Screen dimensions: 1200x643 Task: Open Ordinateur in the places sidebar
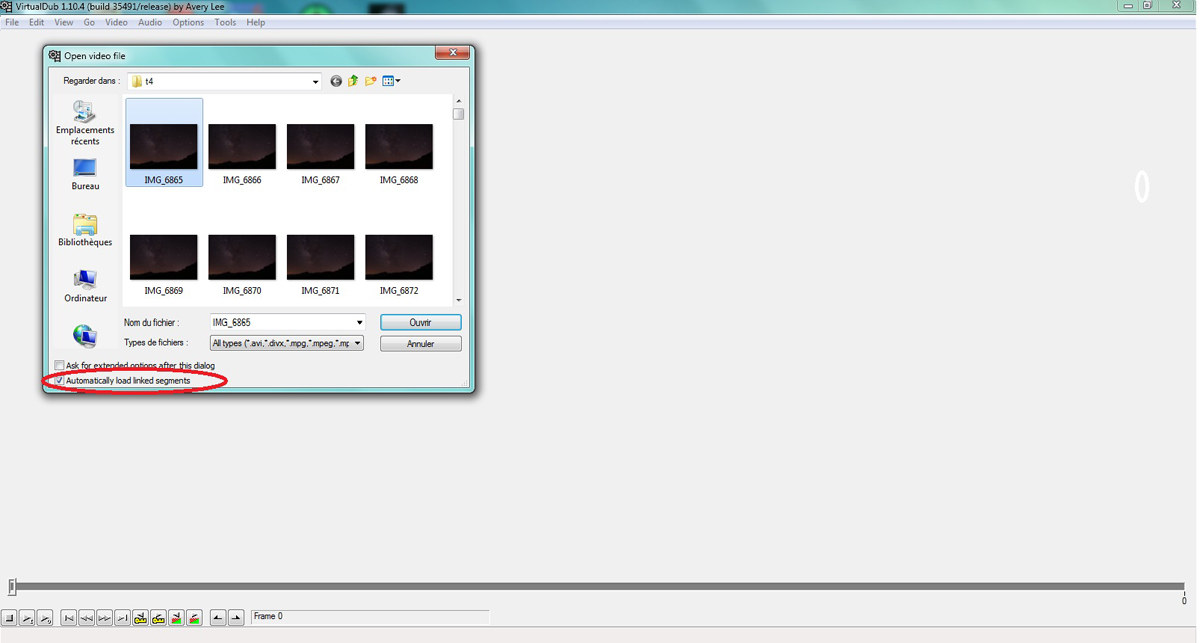(x=85, y=286)
